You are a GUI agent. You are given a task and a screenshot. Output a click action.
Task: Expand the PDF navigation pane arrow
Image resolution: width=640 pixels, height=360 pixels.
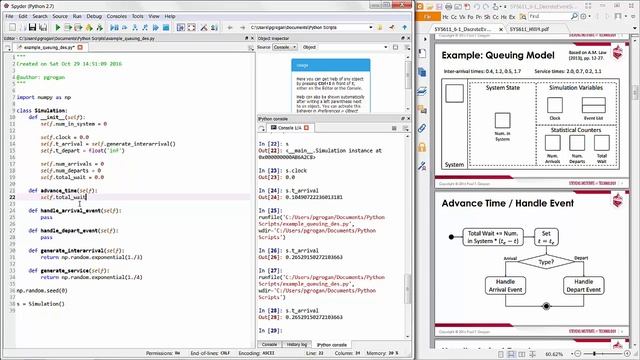click(x=425, y=39)
